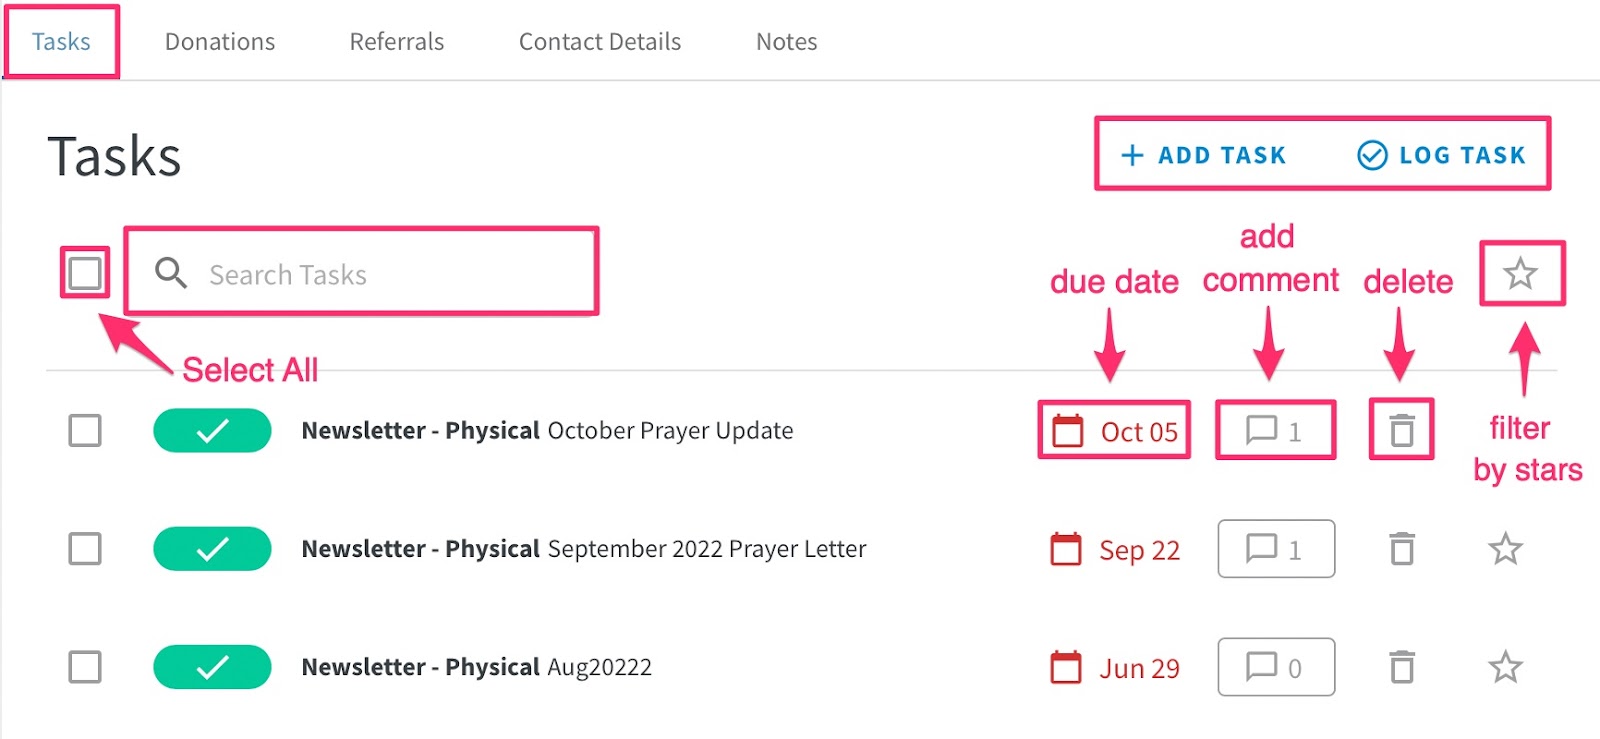Screen dimensions: 1600x739
Task: Change the Sep 22 due date
Action: 1114,549
